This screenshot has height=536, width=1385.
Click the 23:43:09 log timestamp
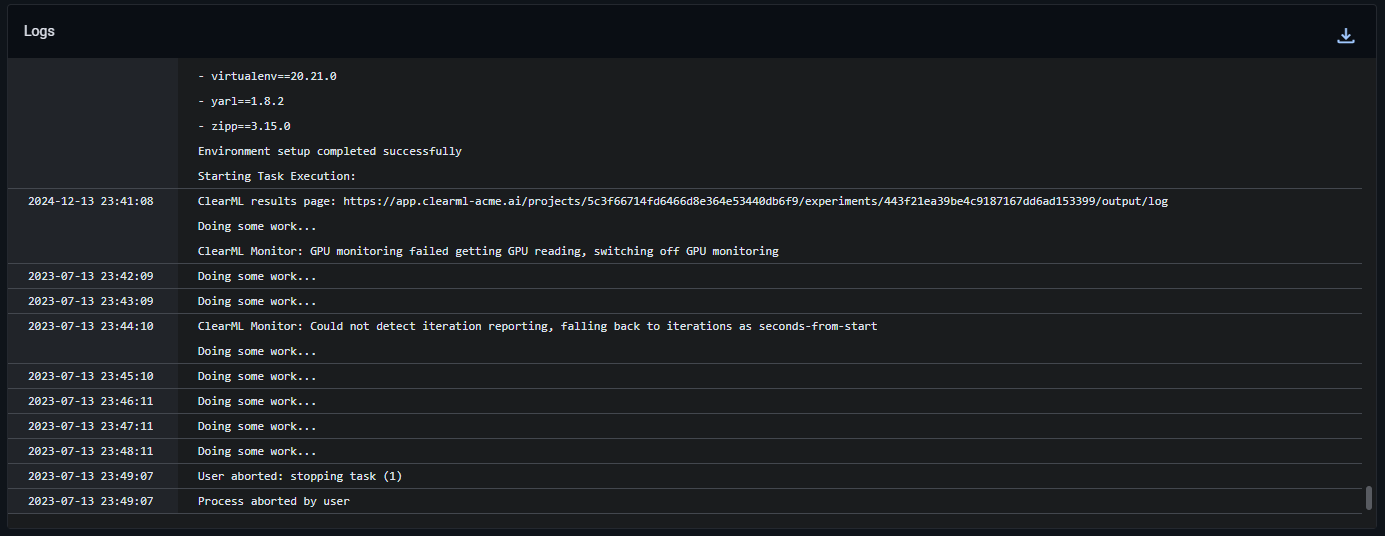[90, 301]
